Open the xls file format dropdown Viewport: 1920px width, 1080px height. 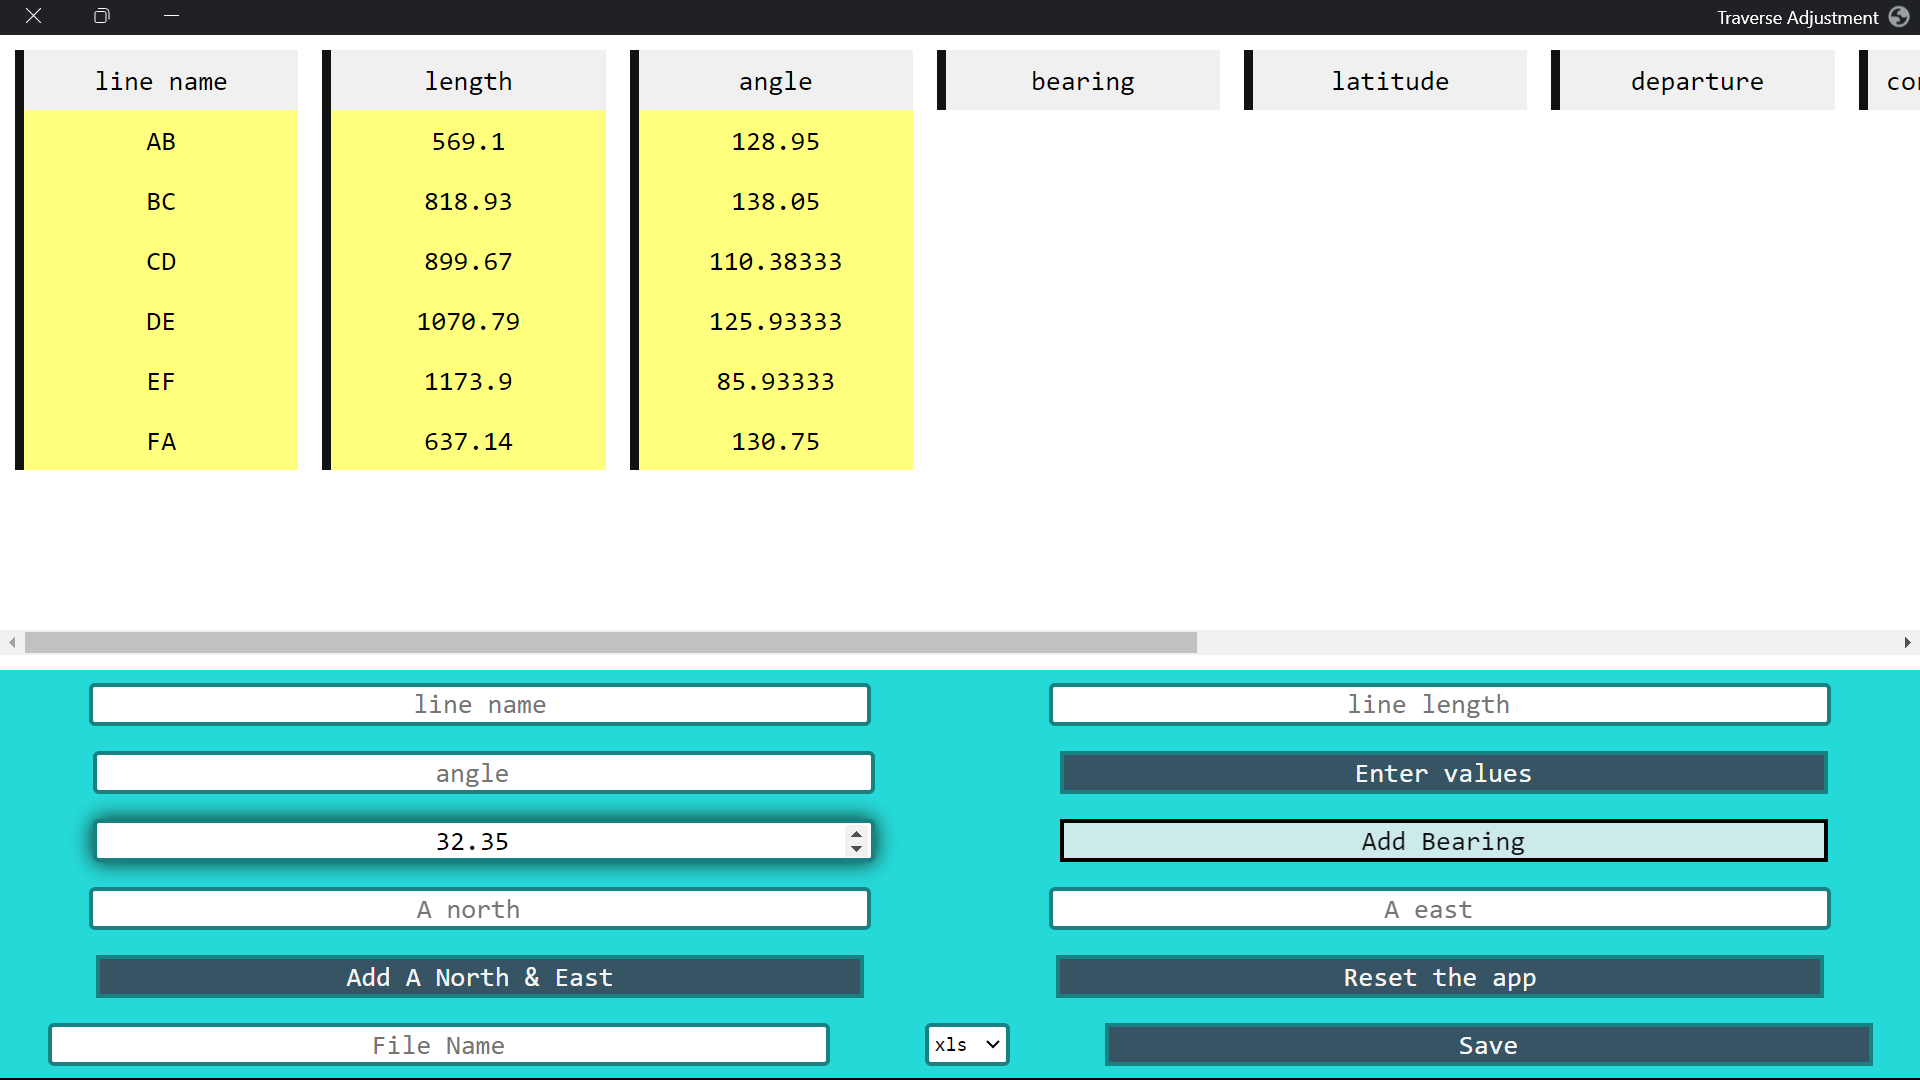pyautogui.click(x=966, y=1045)
